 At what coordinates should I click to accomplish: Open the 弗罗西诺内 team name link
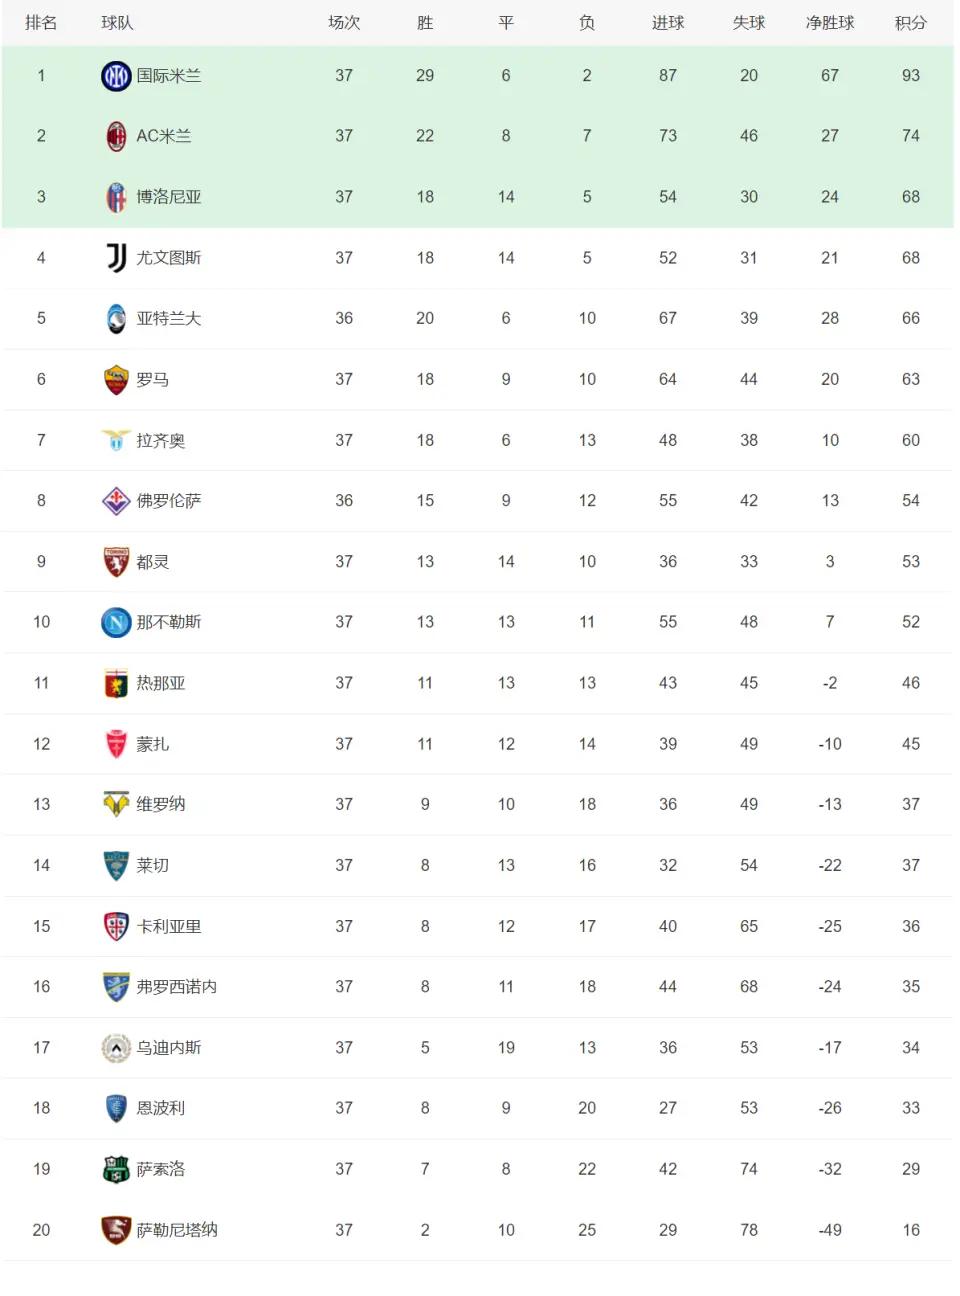pos(177,987)
